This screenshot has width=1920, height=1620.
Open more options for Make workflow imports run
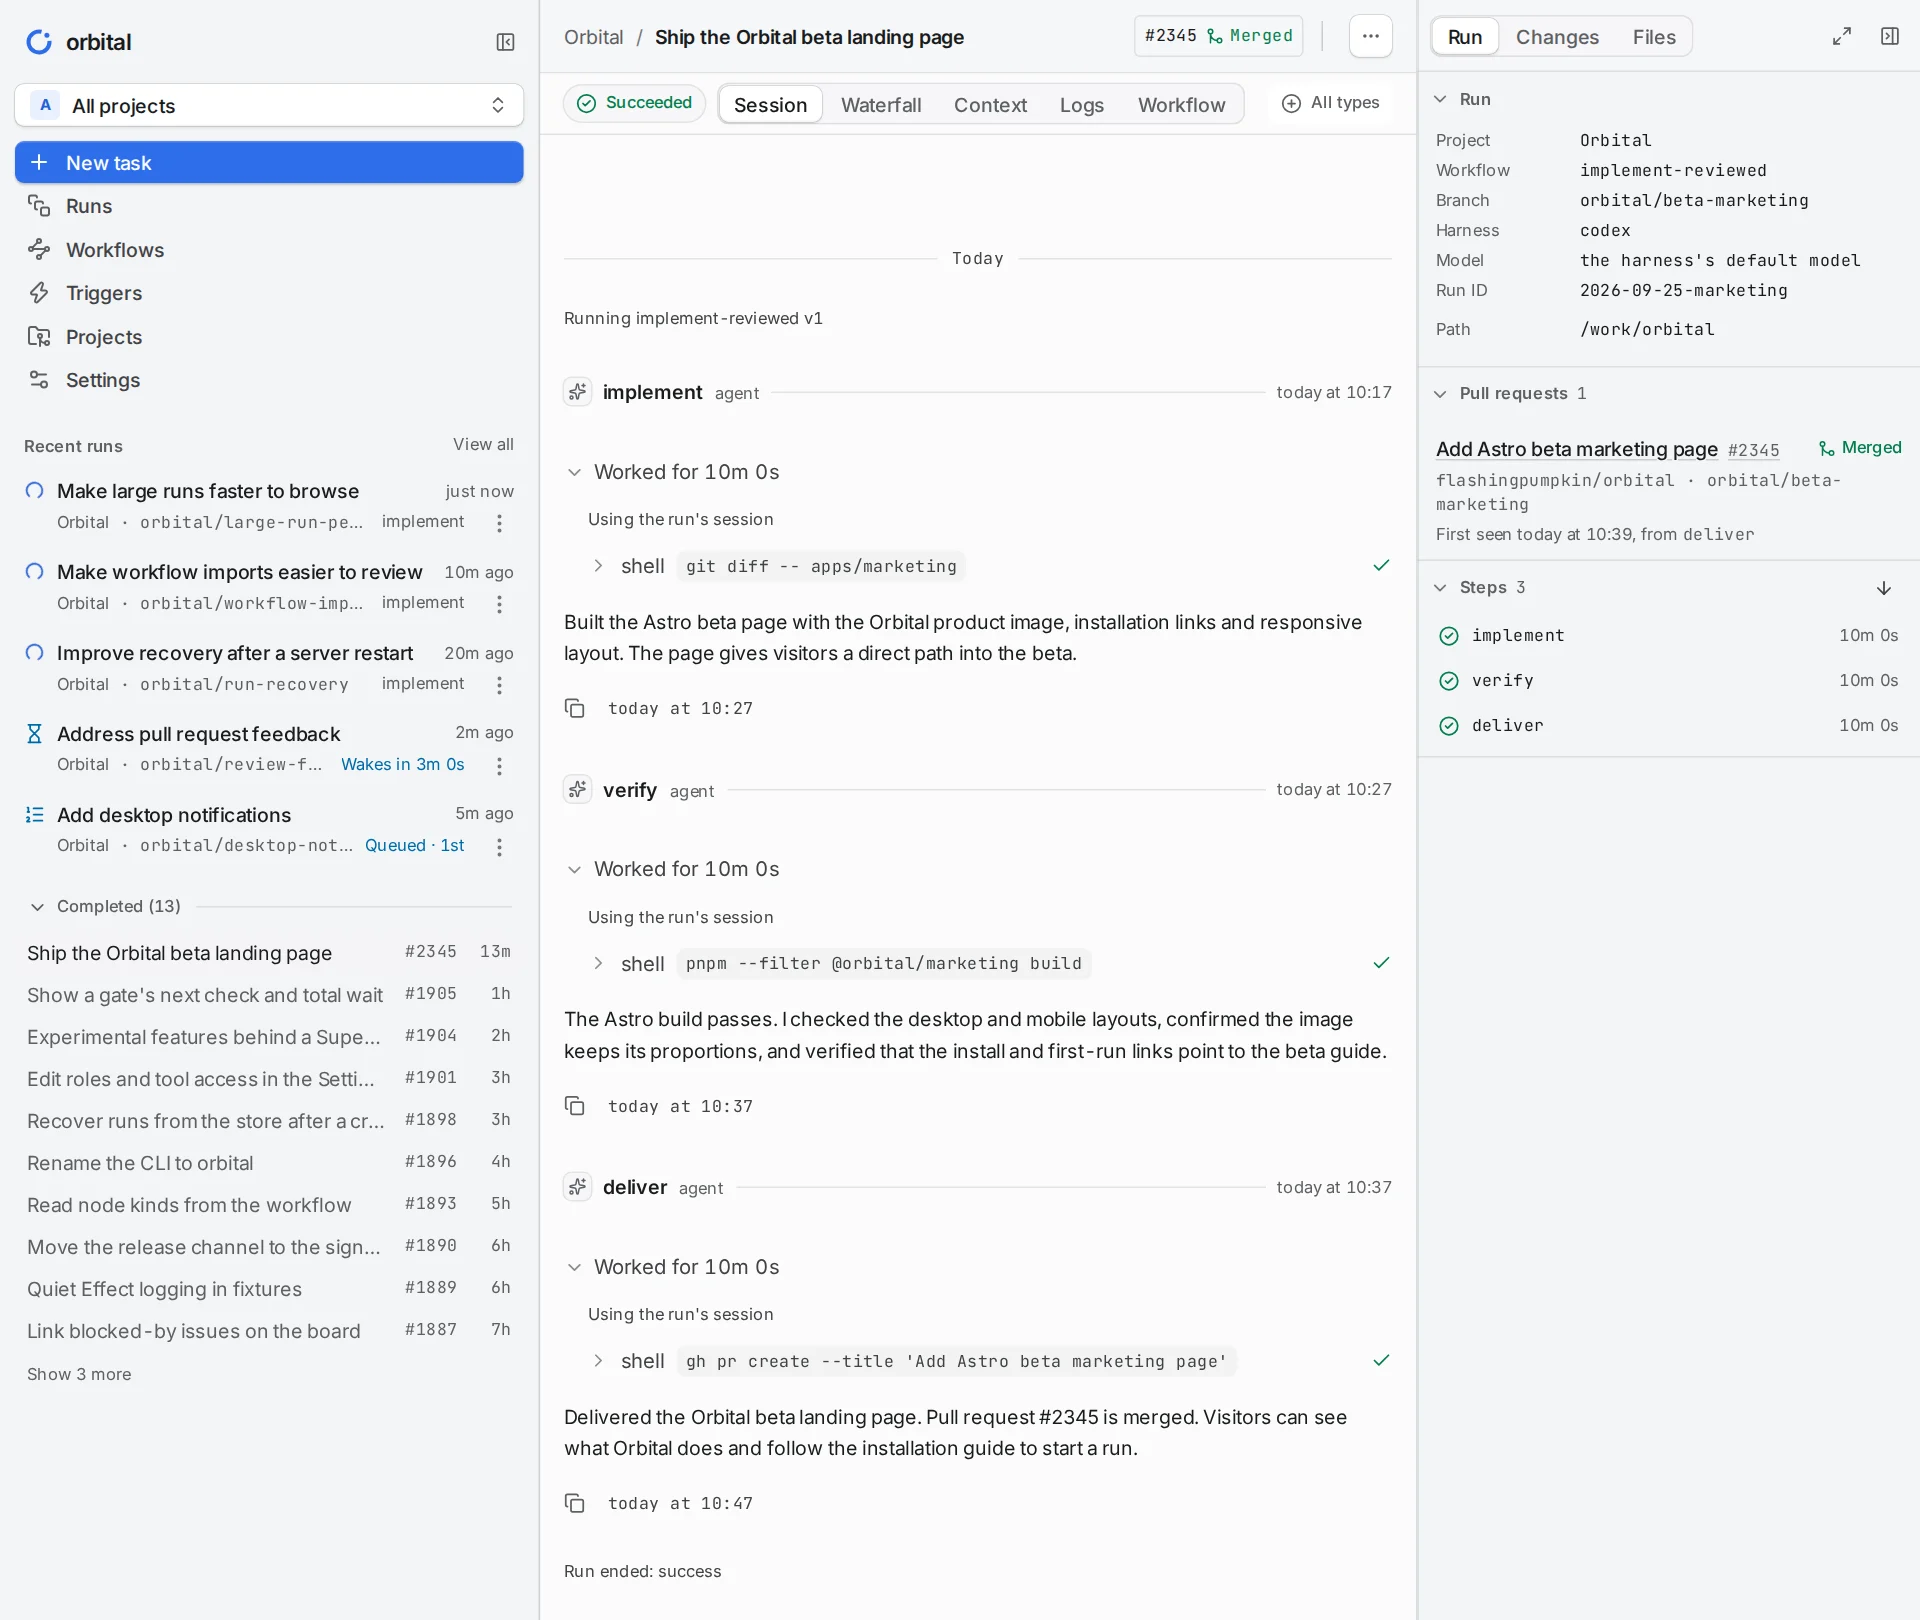pos(499,603)
